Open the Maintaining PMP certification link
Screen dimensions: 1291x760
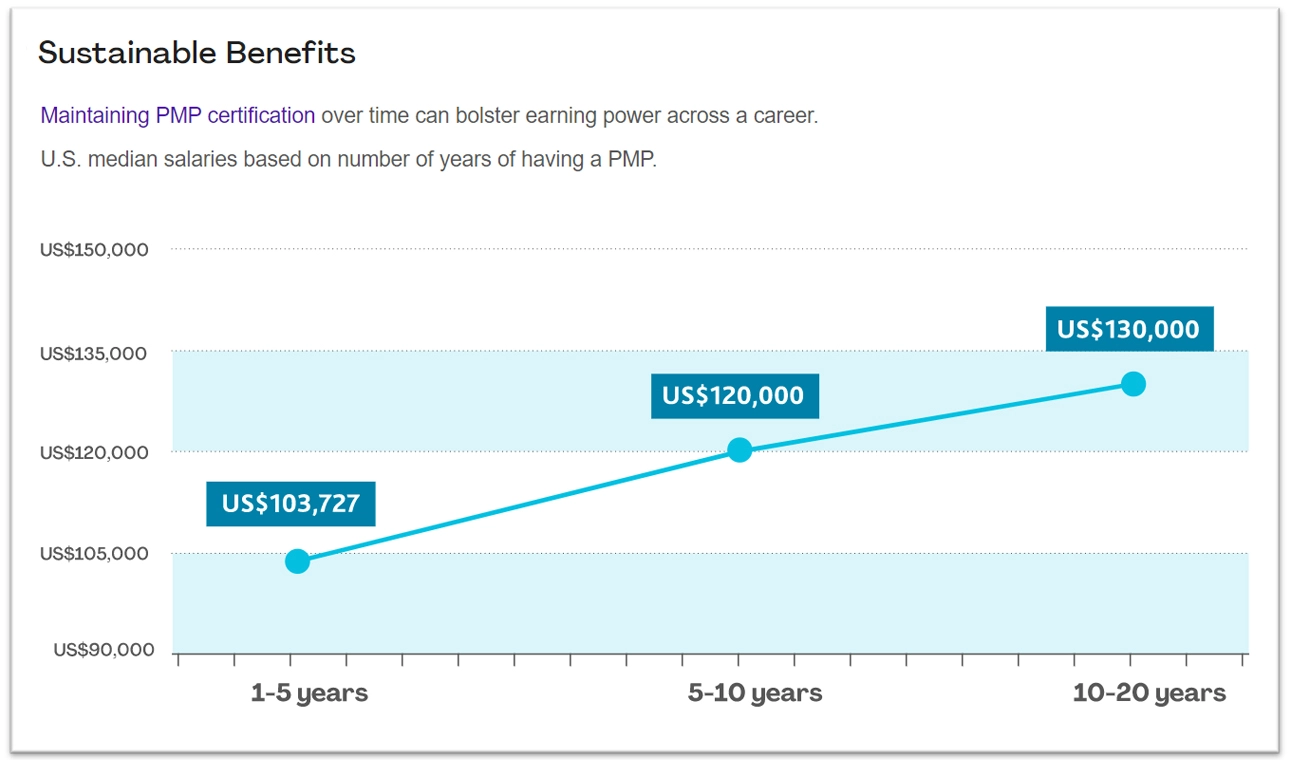coord(178,116)
